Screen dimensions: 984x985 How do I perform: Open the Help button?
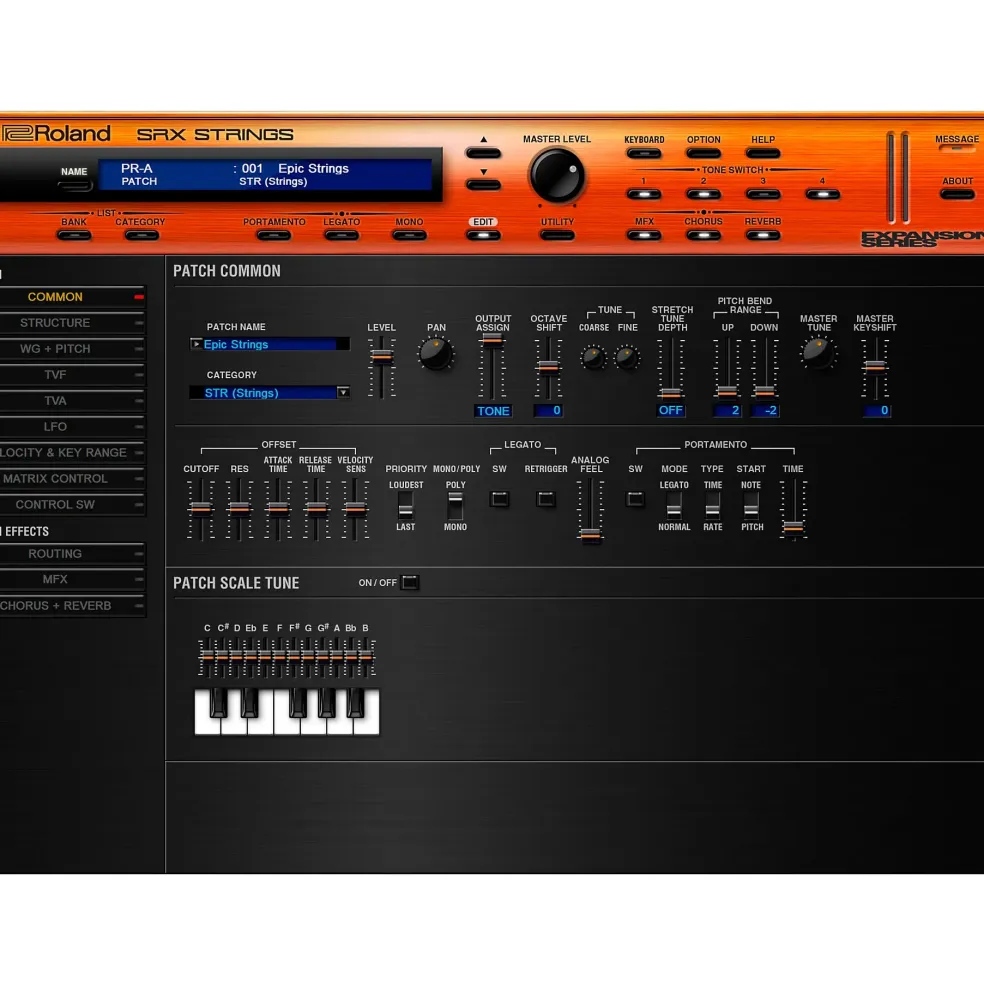point(762,153)
